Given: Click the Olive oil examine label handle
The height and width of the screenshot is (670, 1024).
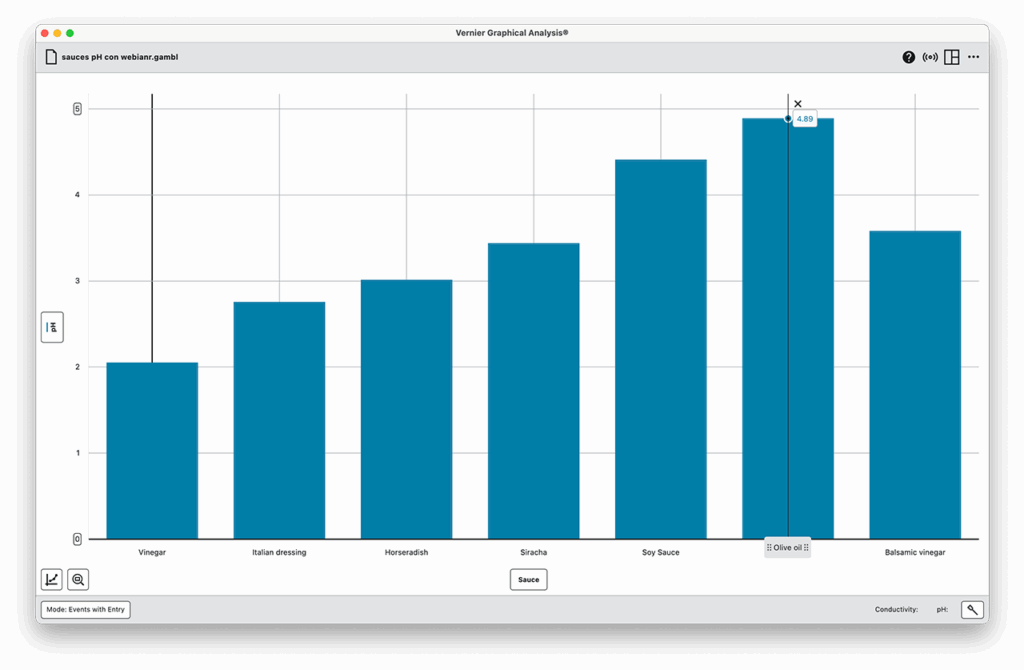Looking at the screenshot, I should tap(787, 548).
